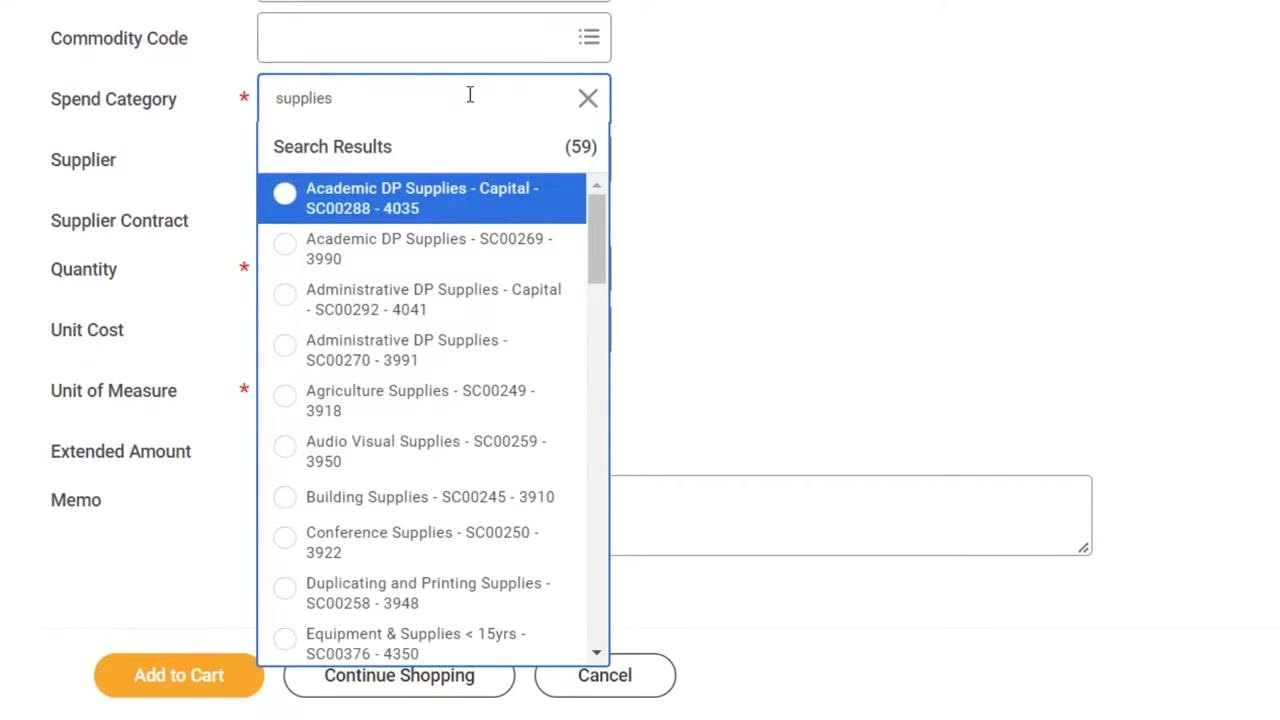Click the results list scrollbar thumb
The width and height of the screenshot is (1280, 720).
click(x=597, y=239)
